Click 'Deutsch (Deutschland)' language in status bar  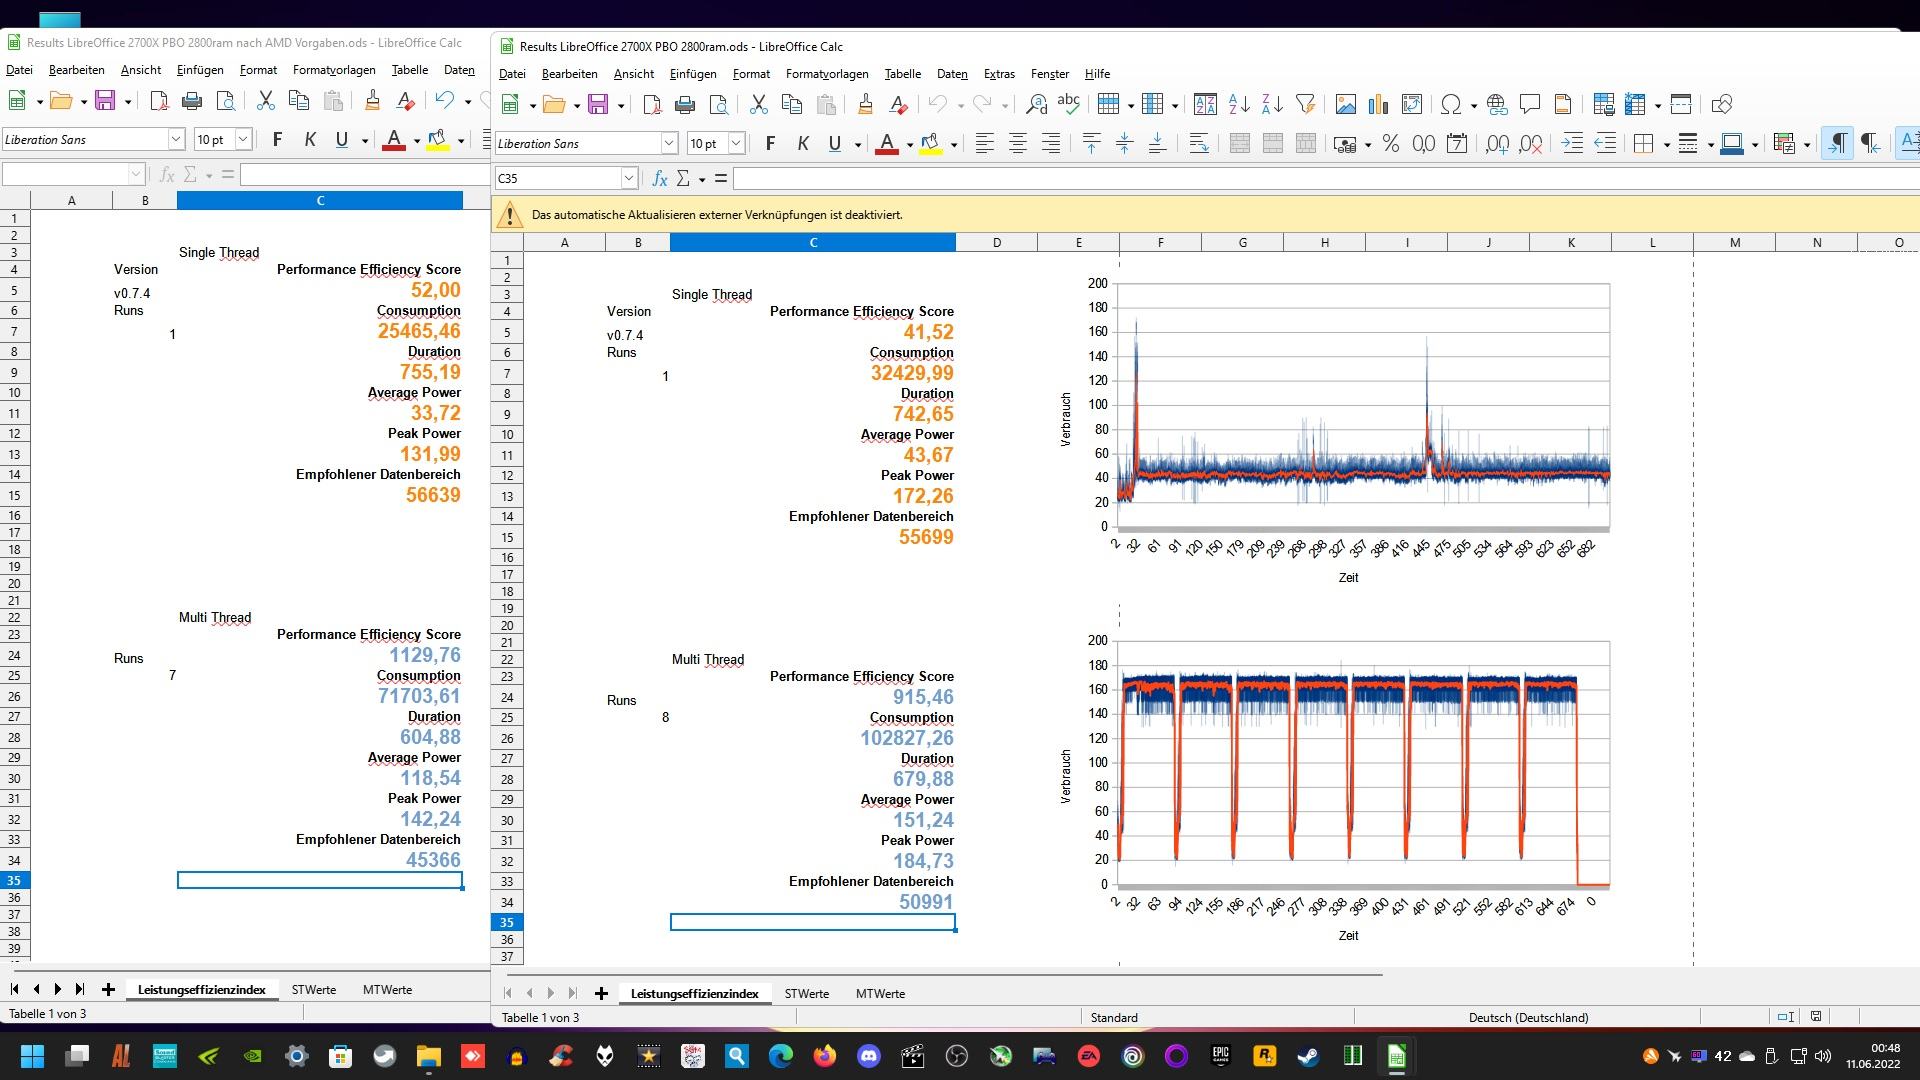tap(1528, 1017)
